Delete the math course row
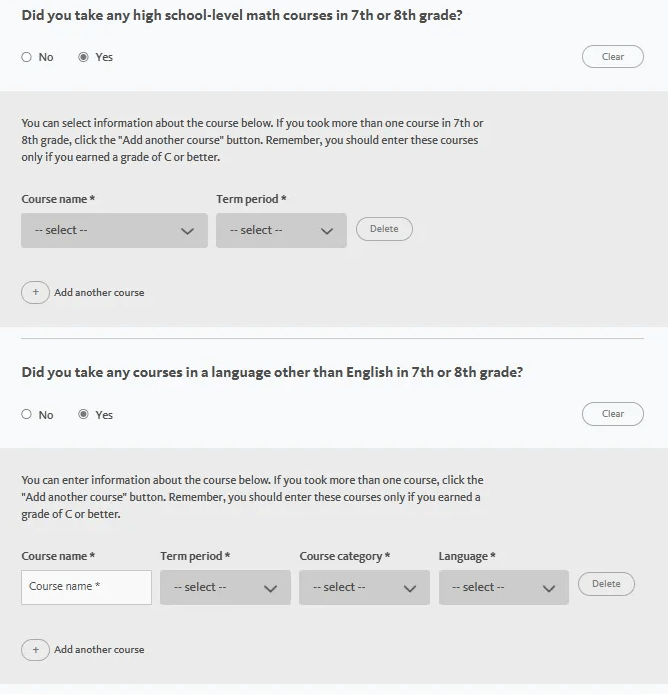 tap(384, 229)
